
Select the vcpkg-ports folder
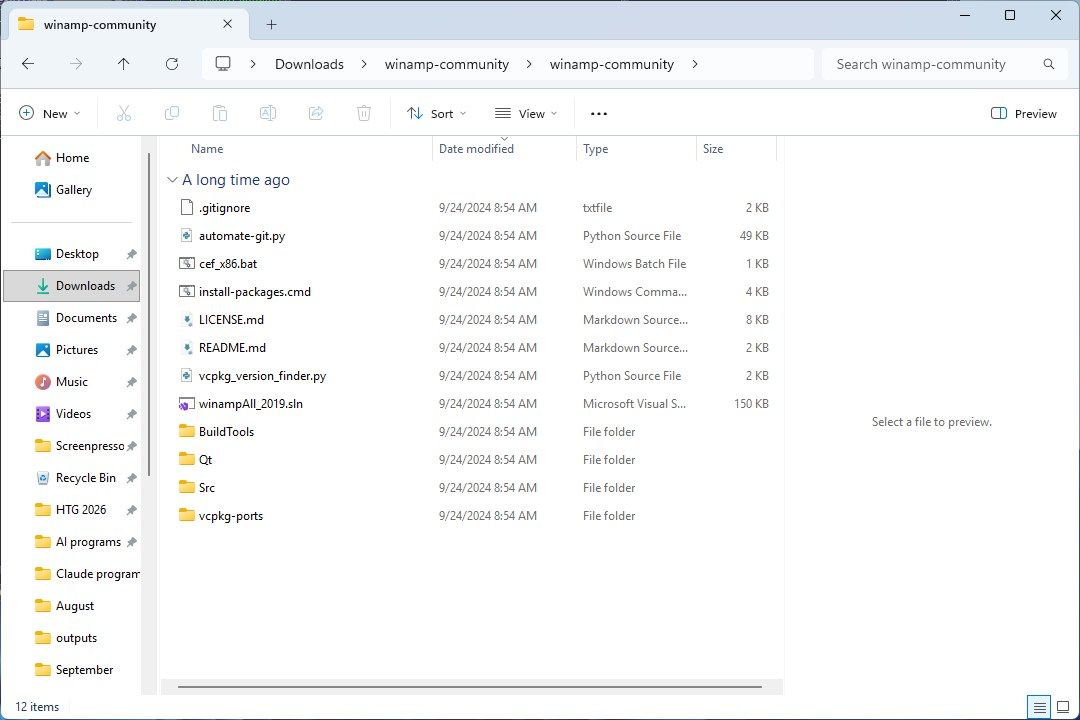pyautogui.click(x=231, y=516)
